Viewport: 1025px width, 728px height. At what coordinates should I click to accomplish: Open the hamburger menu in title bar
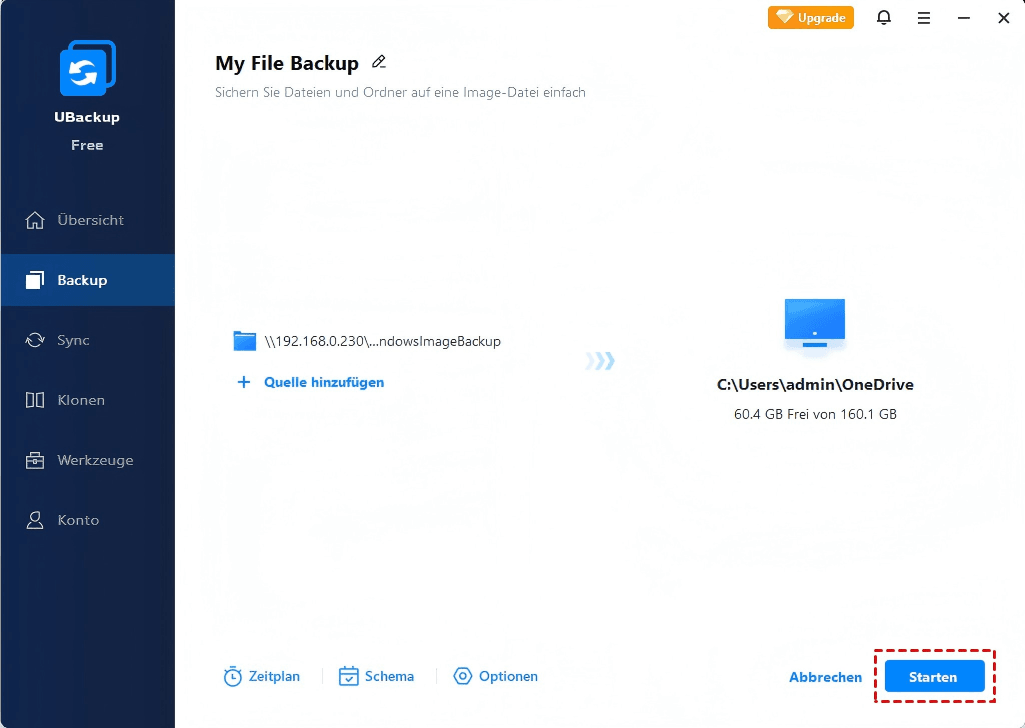(924, 18)
